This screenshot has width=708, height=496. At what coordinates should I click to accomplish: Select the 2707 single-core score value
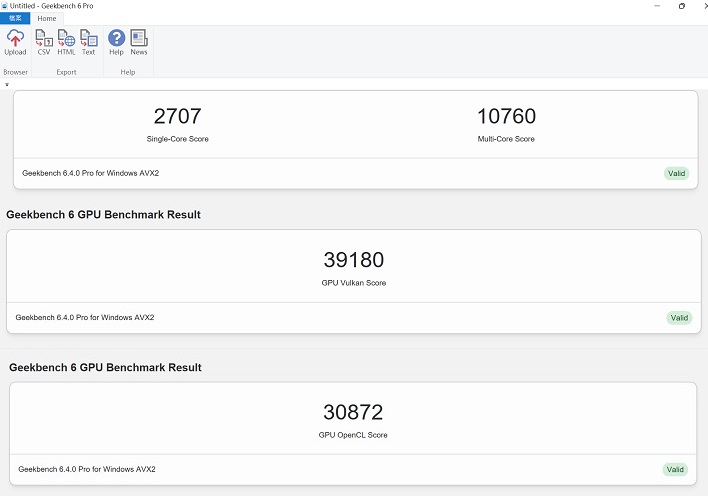tap(177, 116)
